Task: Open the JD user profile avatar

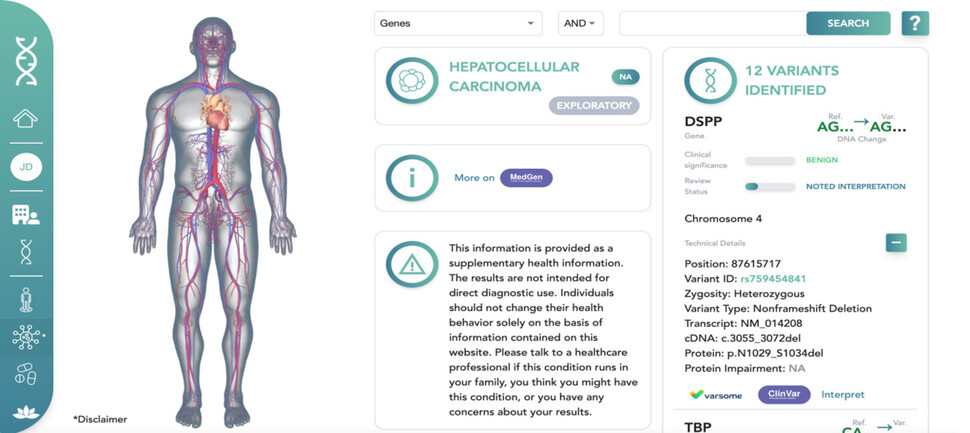Action: [x=26, y=167]
